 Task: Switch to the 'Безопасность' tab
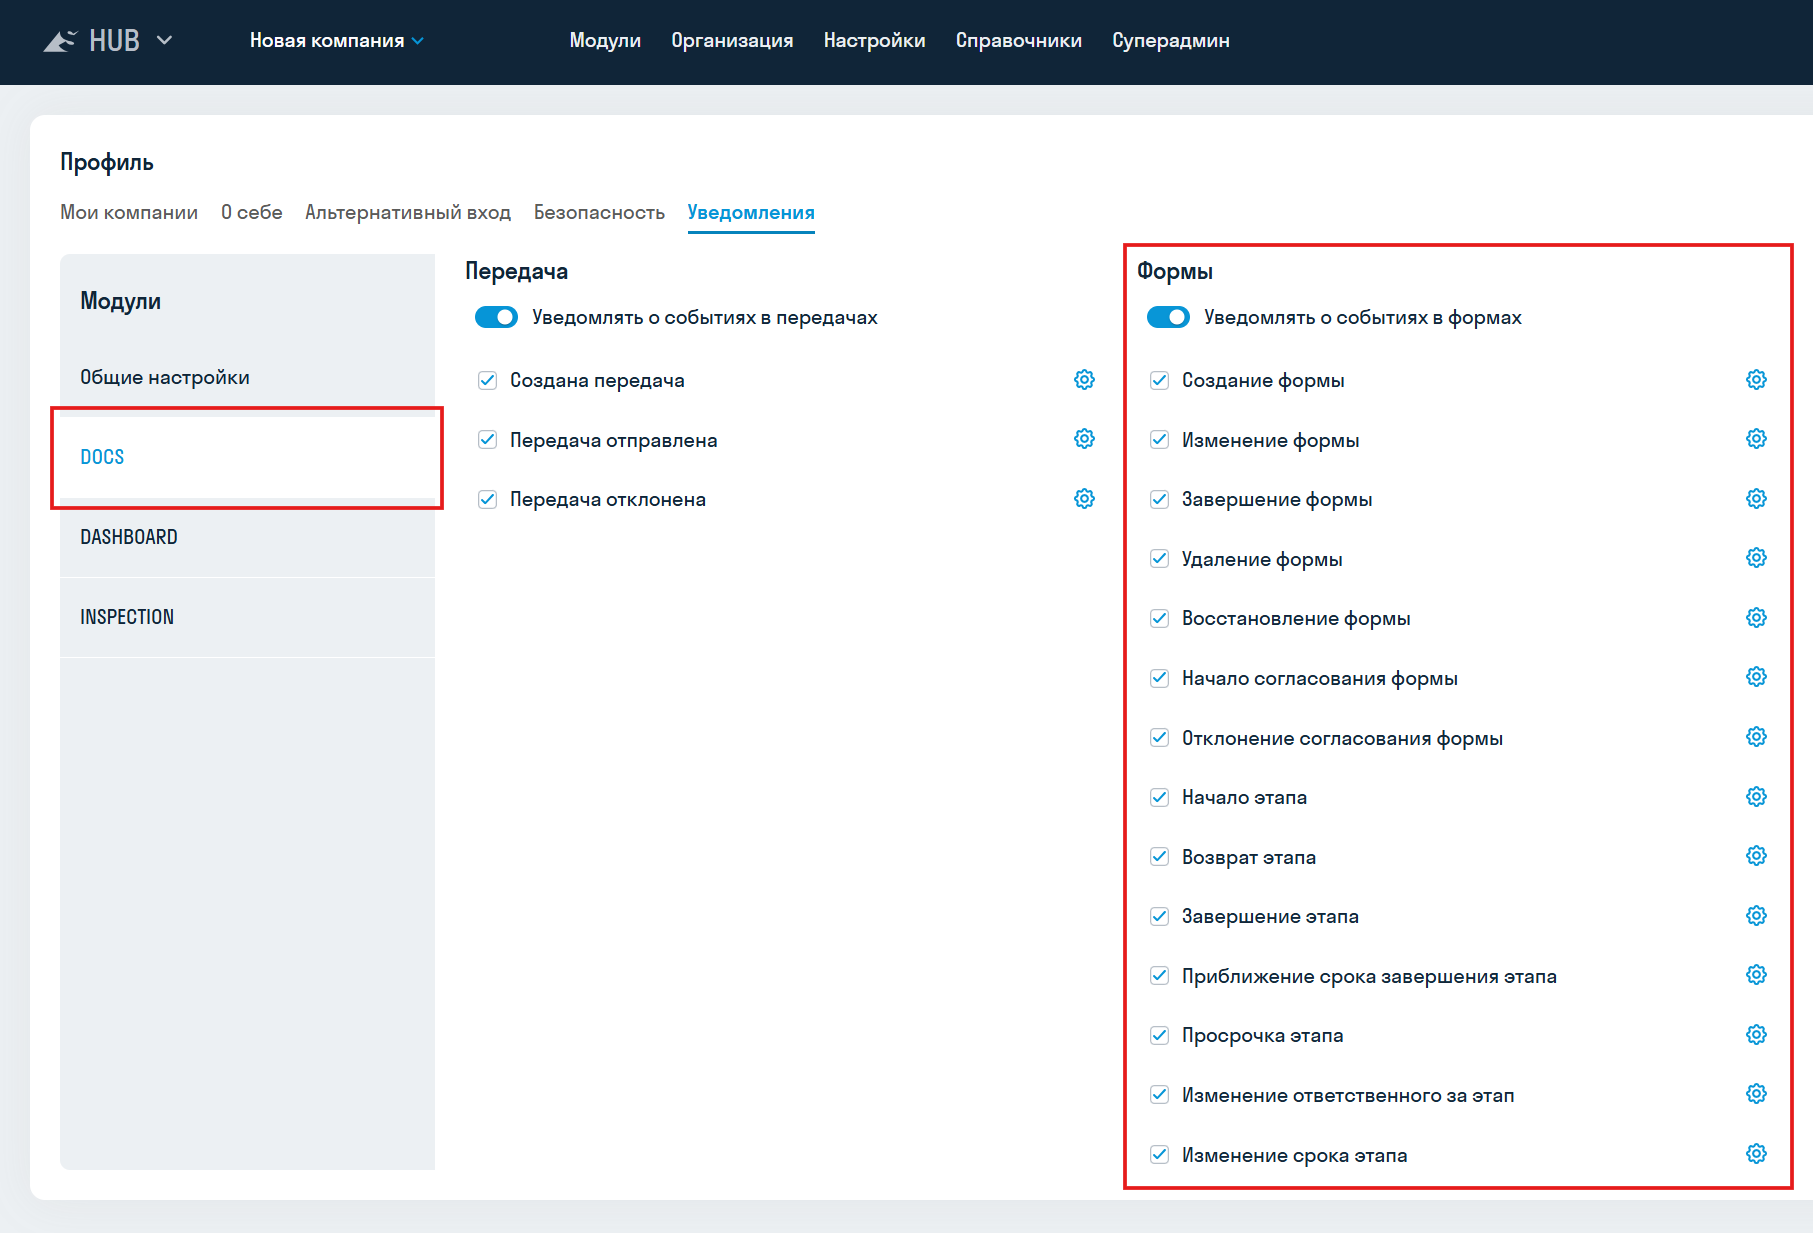pyautogui.click(x=599, y=212)
